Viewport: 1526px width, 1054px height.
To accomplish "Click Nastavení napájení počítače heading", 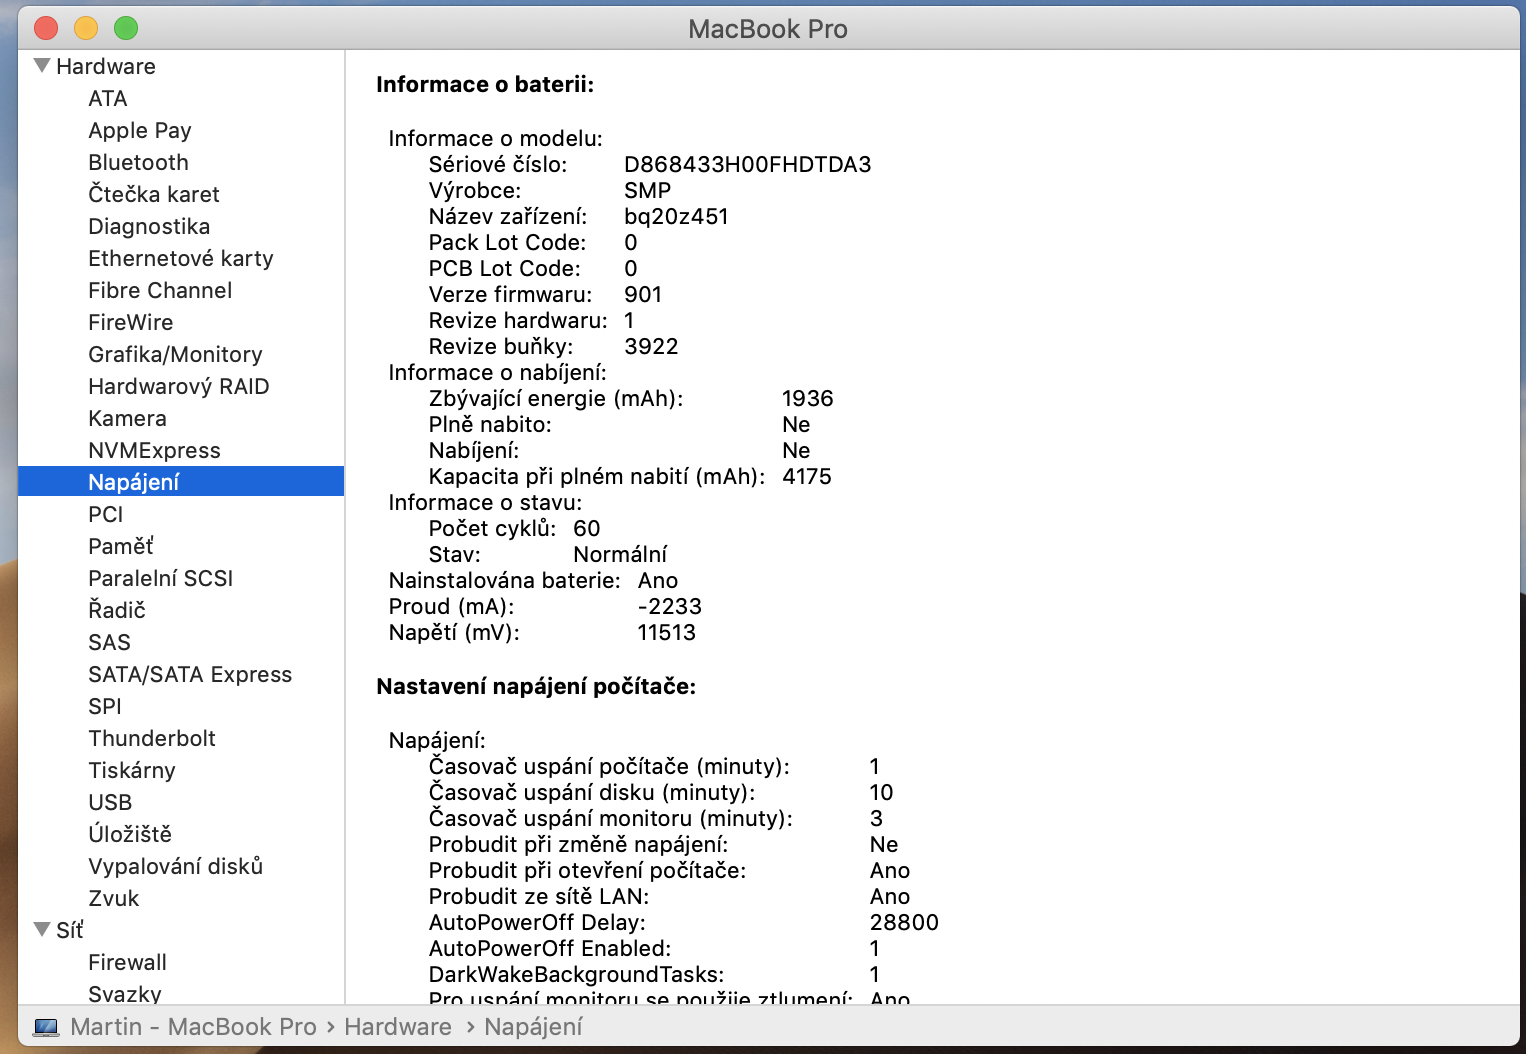I will click(x=536, y=687).
